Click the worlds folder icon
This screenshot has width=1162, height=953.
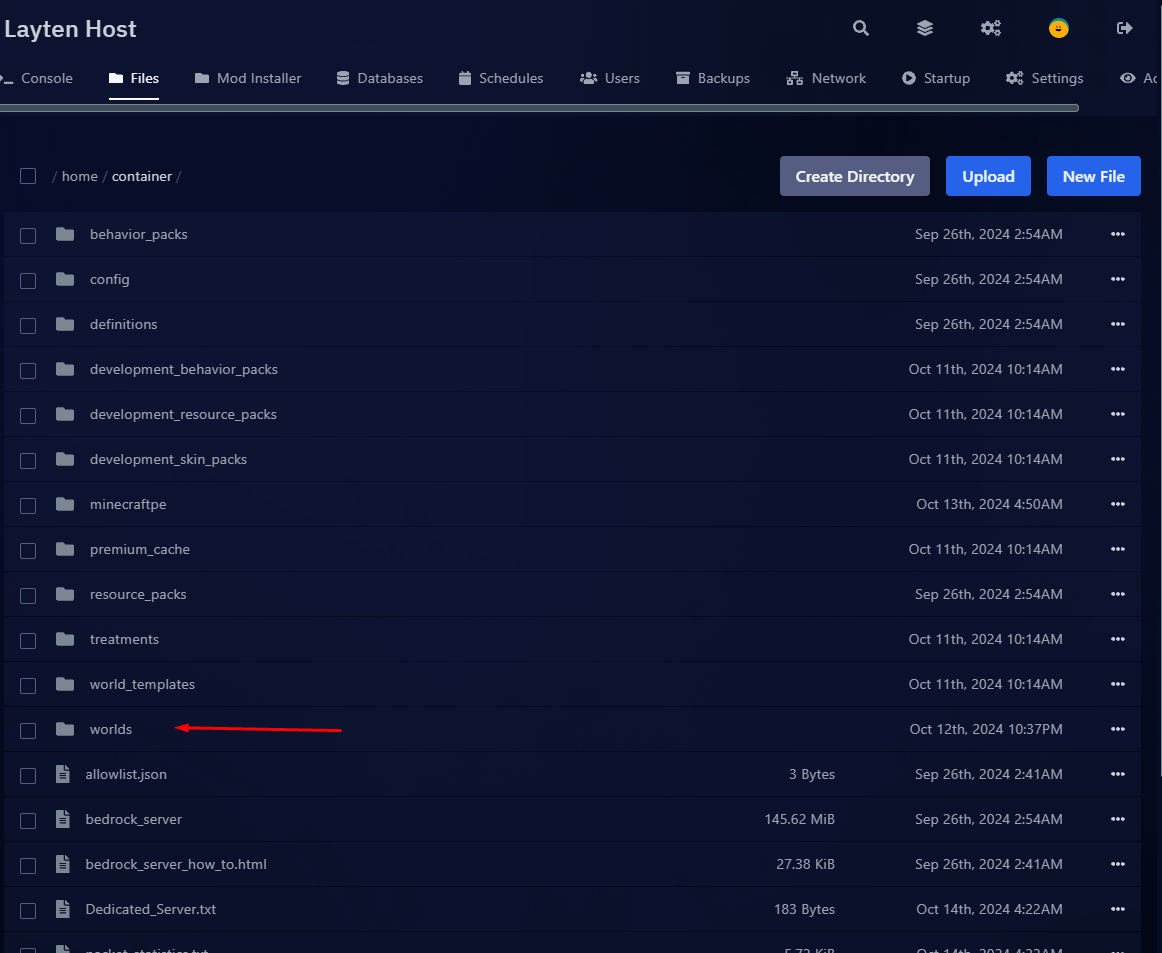coord(65,729)
